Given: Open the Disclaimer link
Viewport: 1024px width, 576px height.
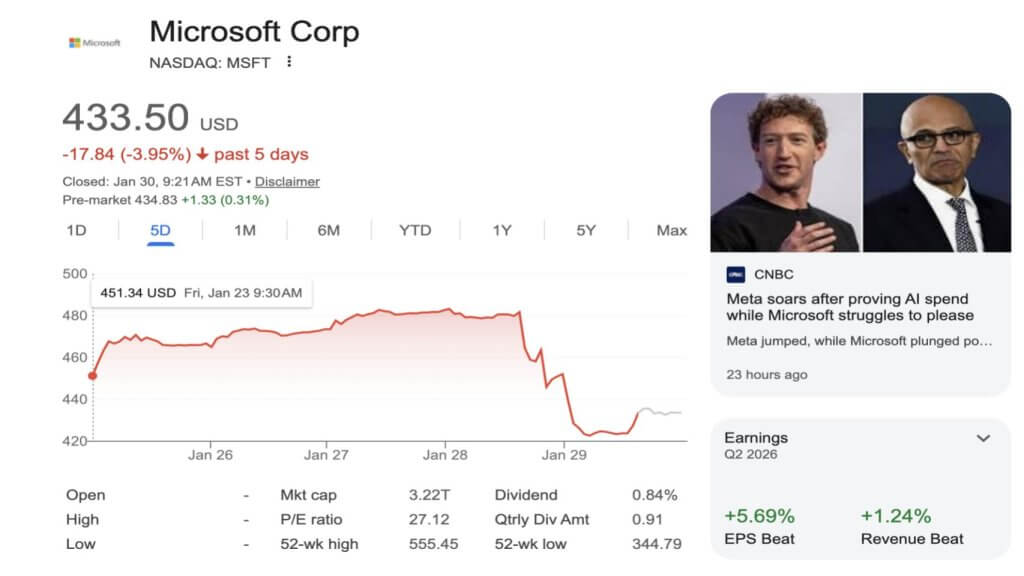Looking at the screenshot, I should [x=287, y=182].
